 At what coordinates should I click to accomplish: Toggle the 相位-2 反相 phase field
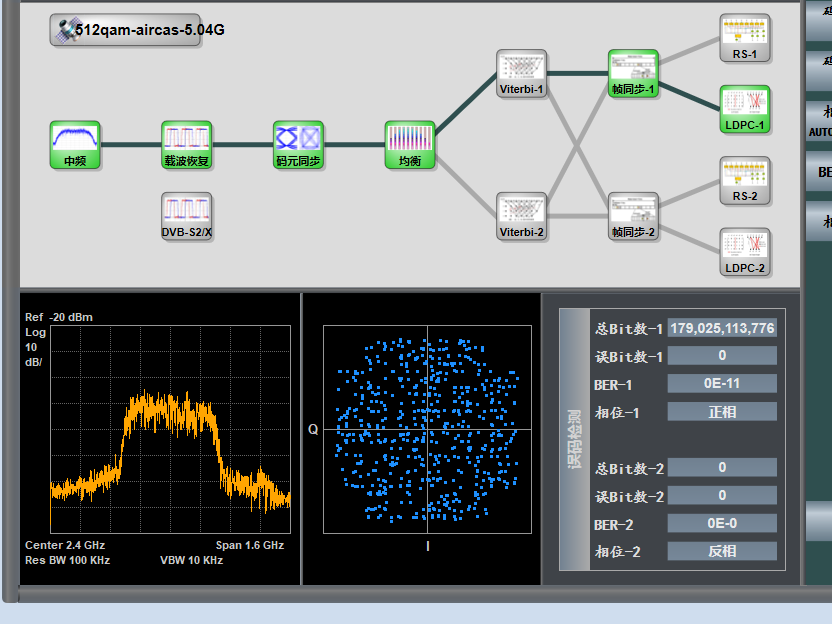(x=722, y=552)
